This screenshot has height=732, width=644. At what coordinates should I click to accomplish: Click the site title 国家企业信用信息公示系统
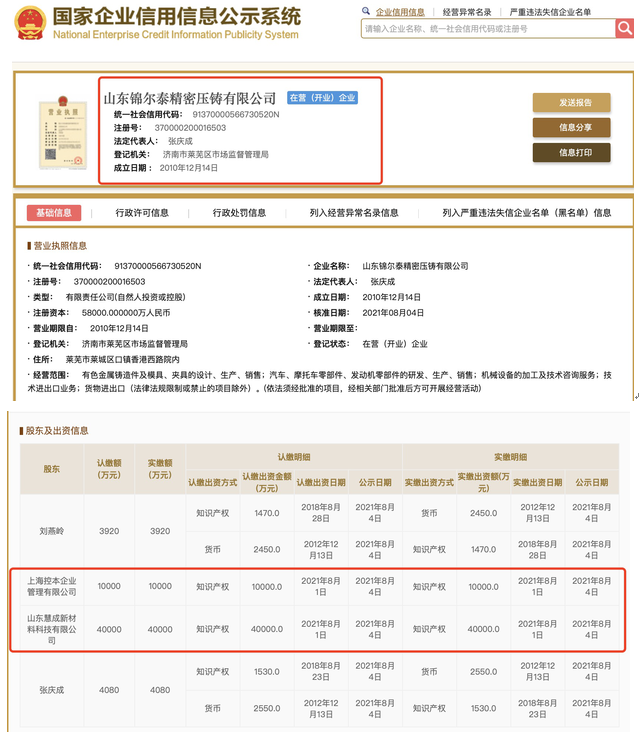pos(177,17)
